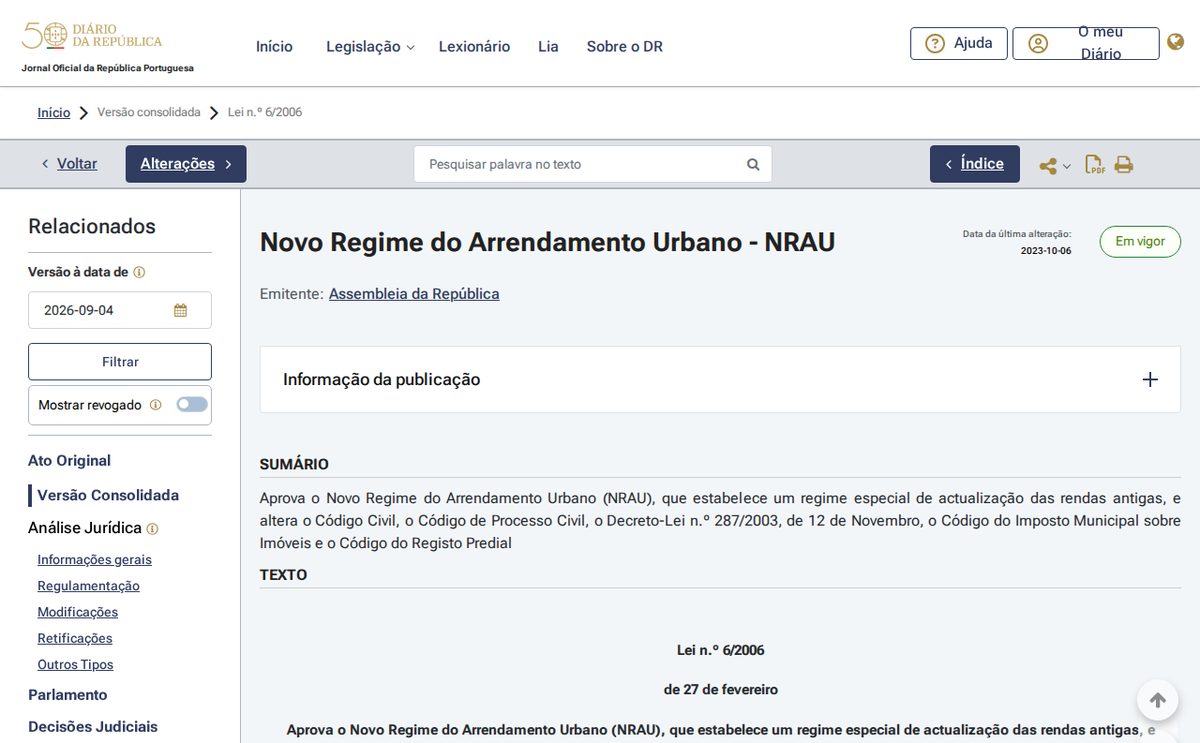Image resolution: width=1200 pixels, height=743 pixels.
Task: Open the Alterações button
Action: [186, 164]
